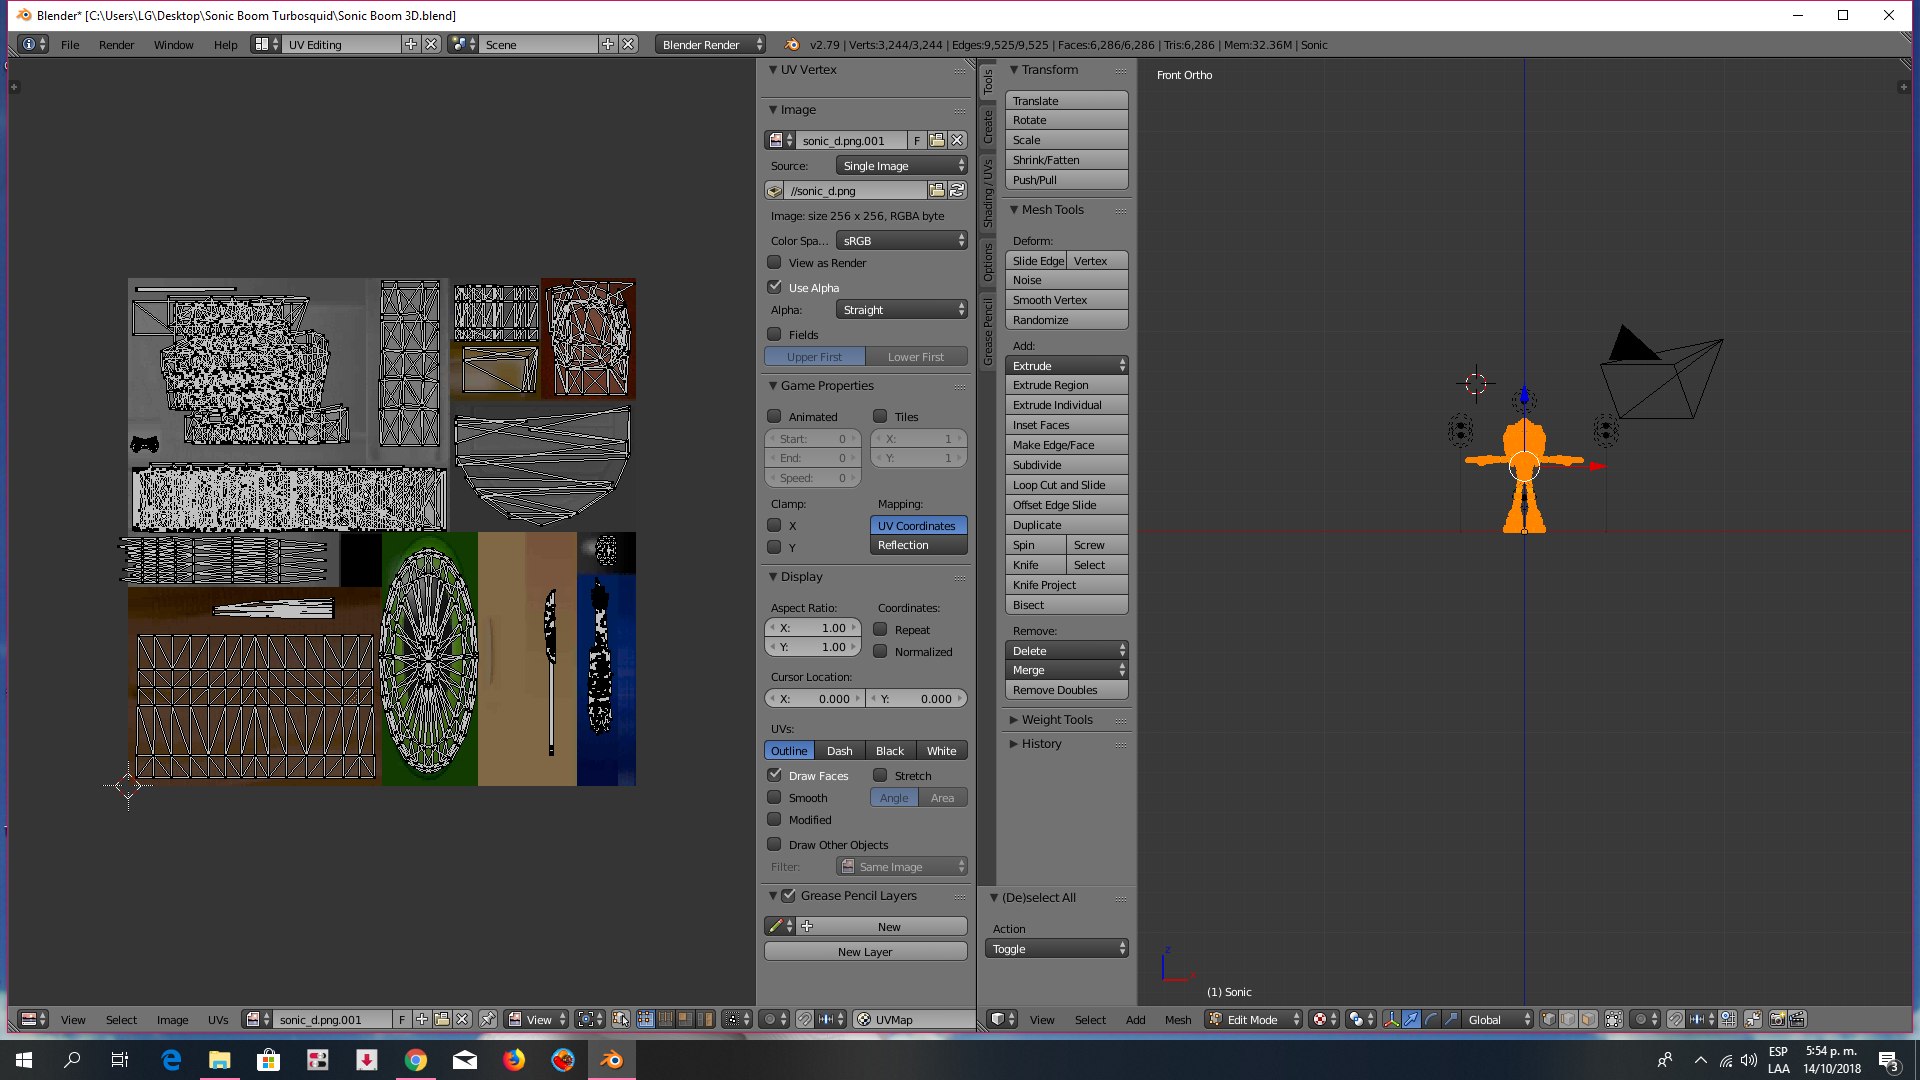The width and height of the screenshot is (1920, 1080).
Task: Select UV face selection mode
Action: click(x=685, y=1019)
